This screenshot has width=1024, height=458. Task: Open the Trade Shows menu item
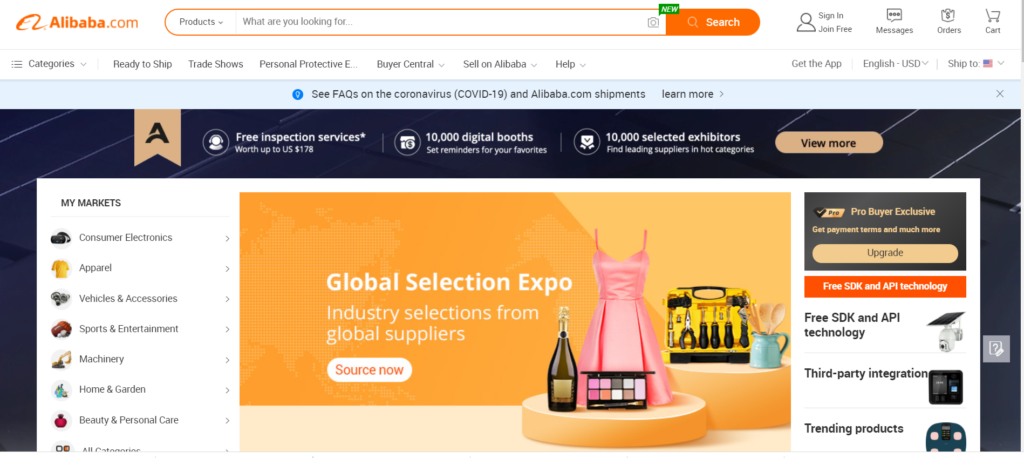(216, 64)
